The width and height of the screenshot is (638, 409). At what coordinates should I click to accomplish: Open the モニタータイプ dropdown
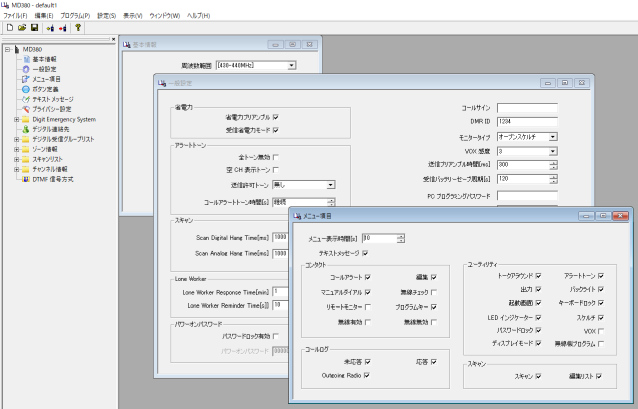[553, 135]
